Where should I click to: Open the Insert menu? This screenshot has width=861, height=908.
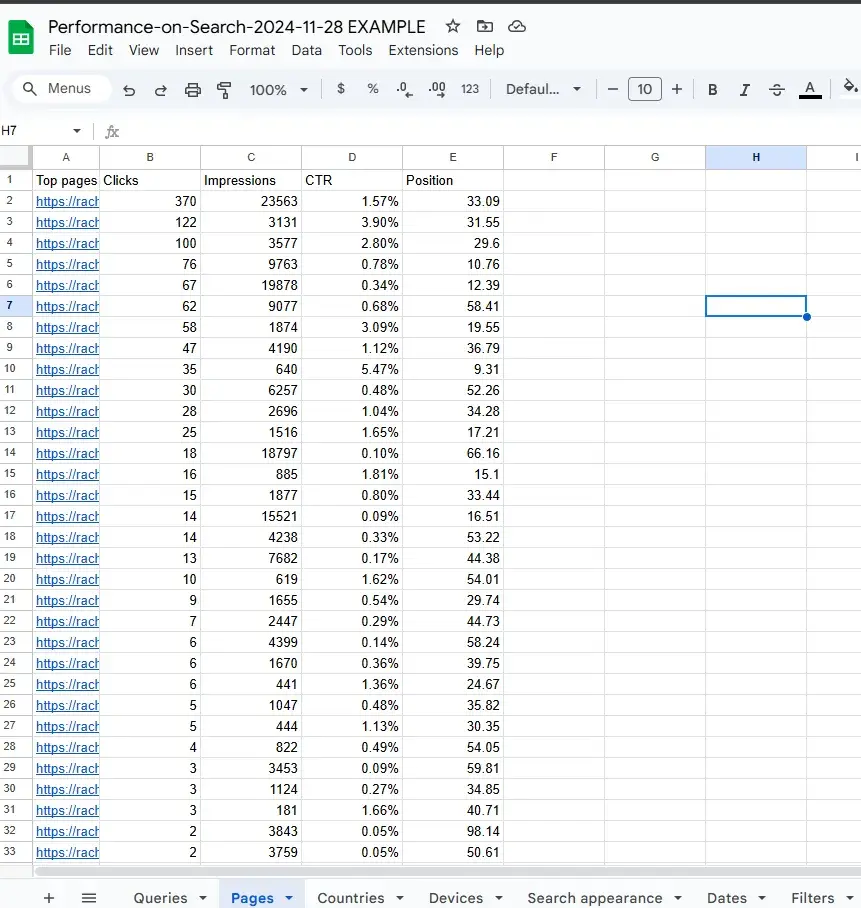pos(194,50)
